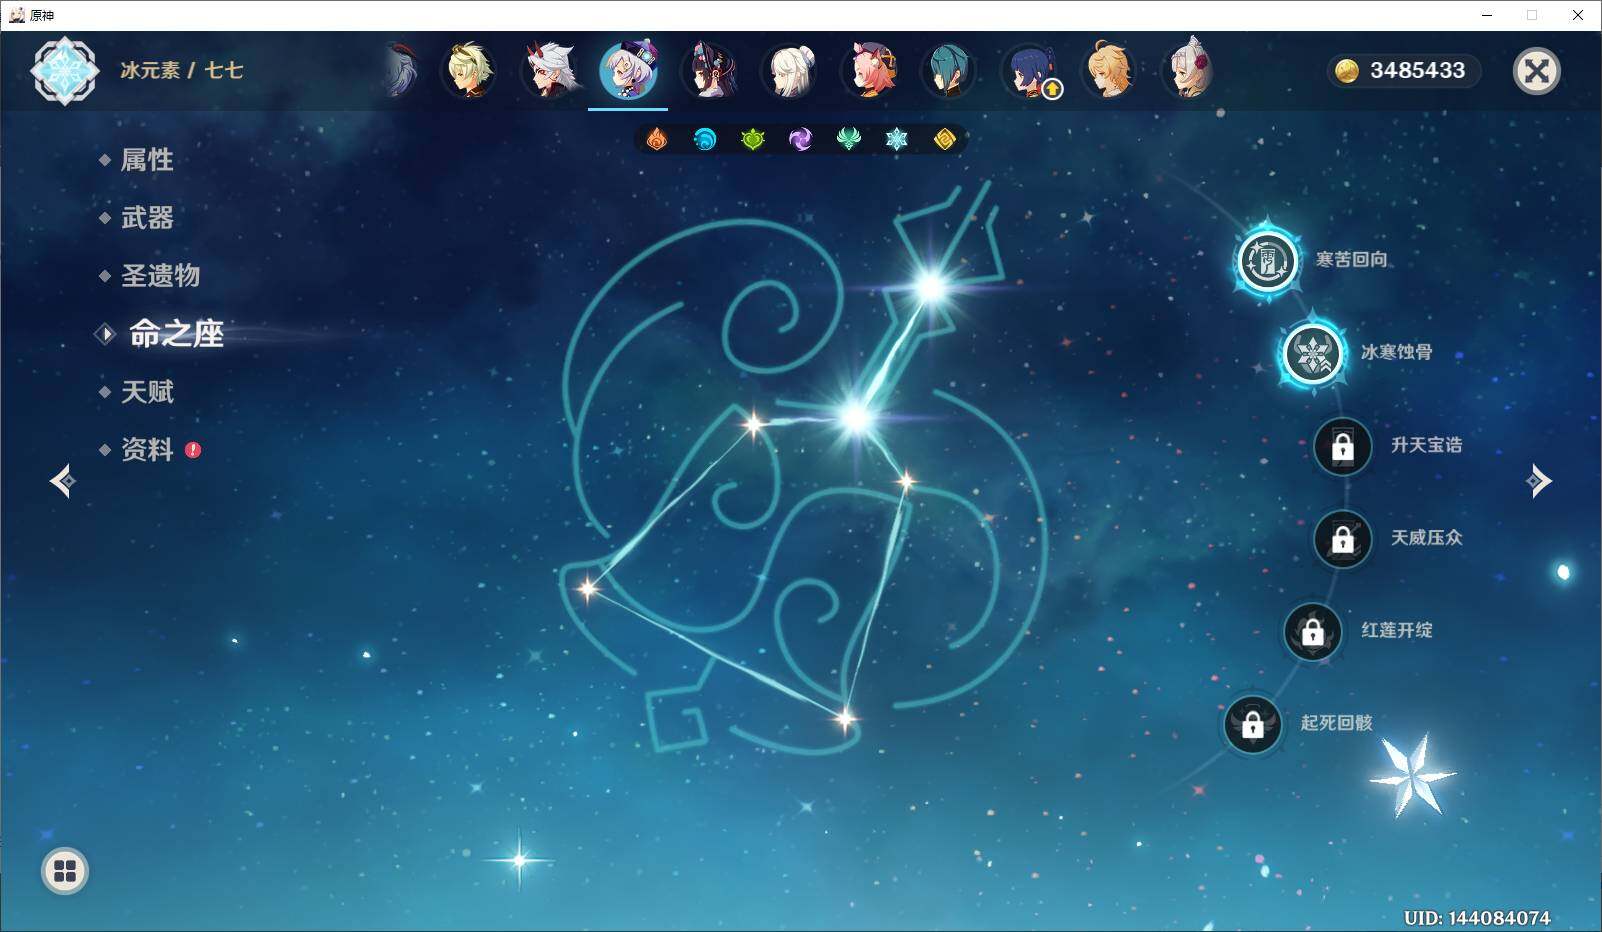Open the 武器 weapon tab

coord(147,218)
